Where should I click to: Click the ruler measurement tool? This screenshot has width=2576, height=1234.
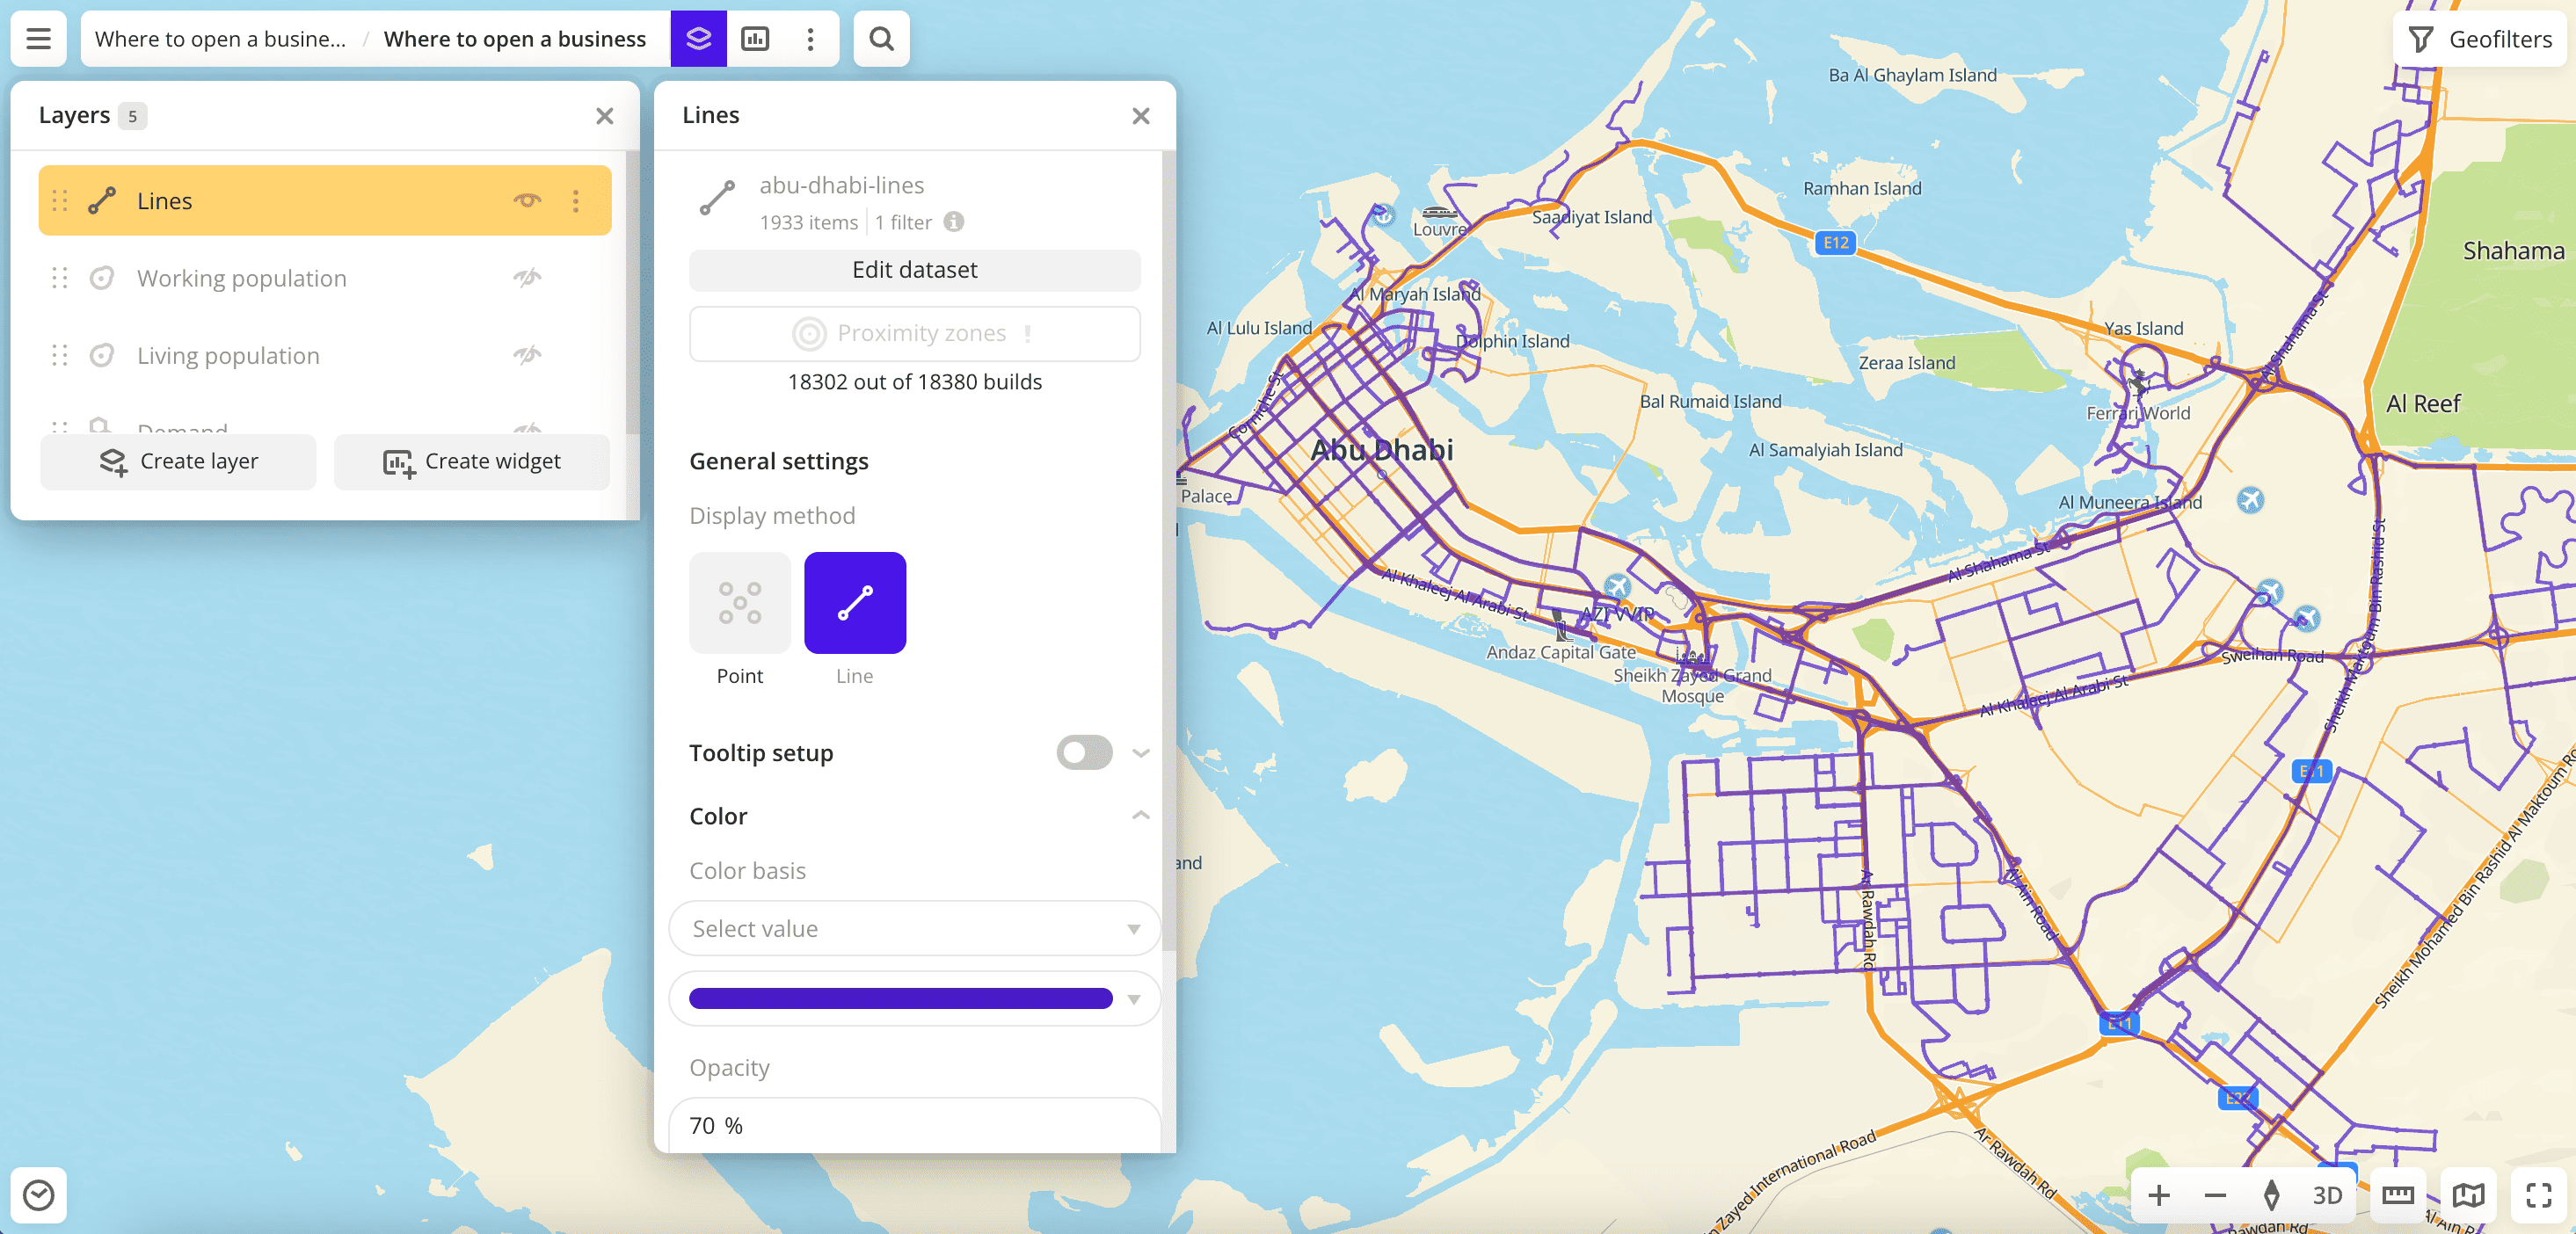pos(2398,1195)
